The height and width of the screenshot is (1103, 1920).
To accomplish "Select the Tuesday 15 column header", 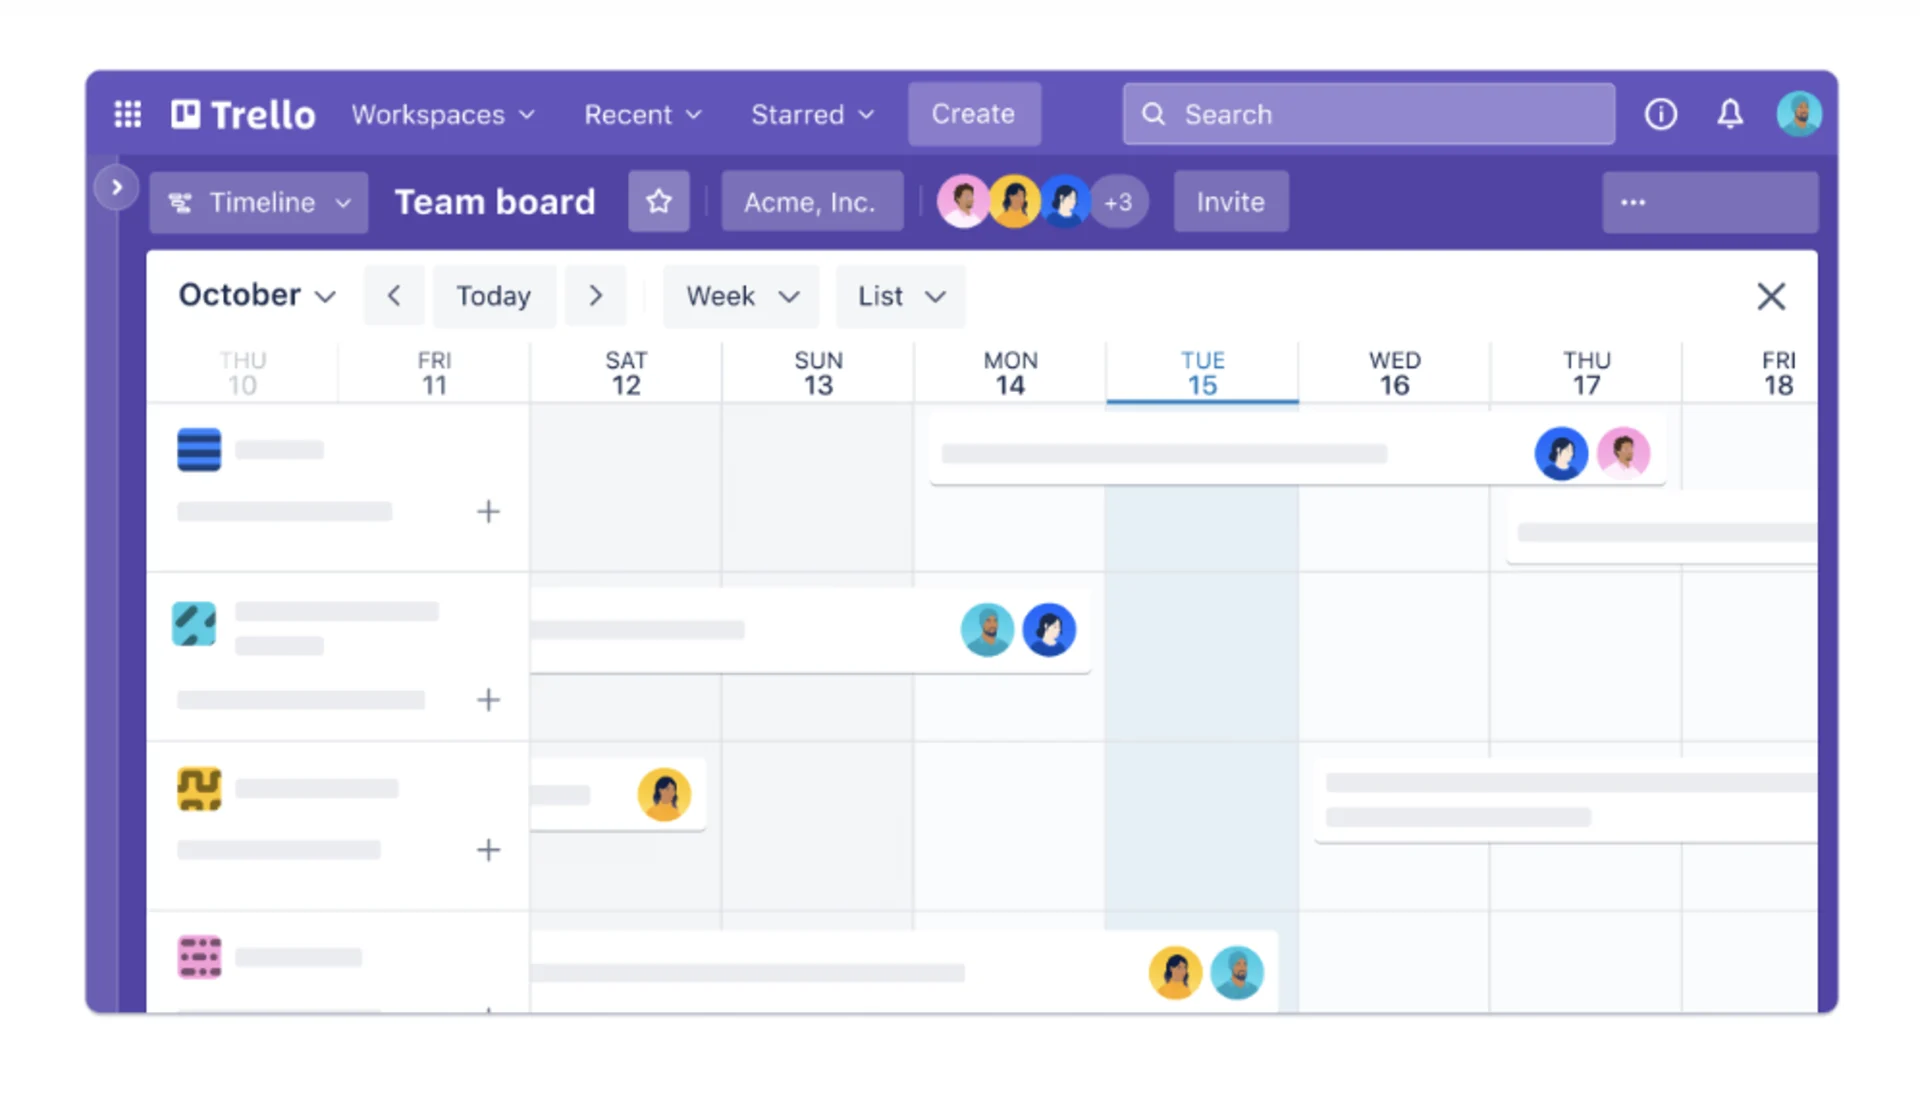I will pyautogui.click(x=1202, y=371).
